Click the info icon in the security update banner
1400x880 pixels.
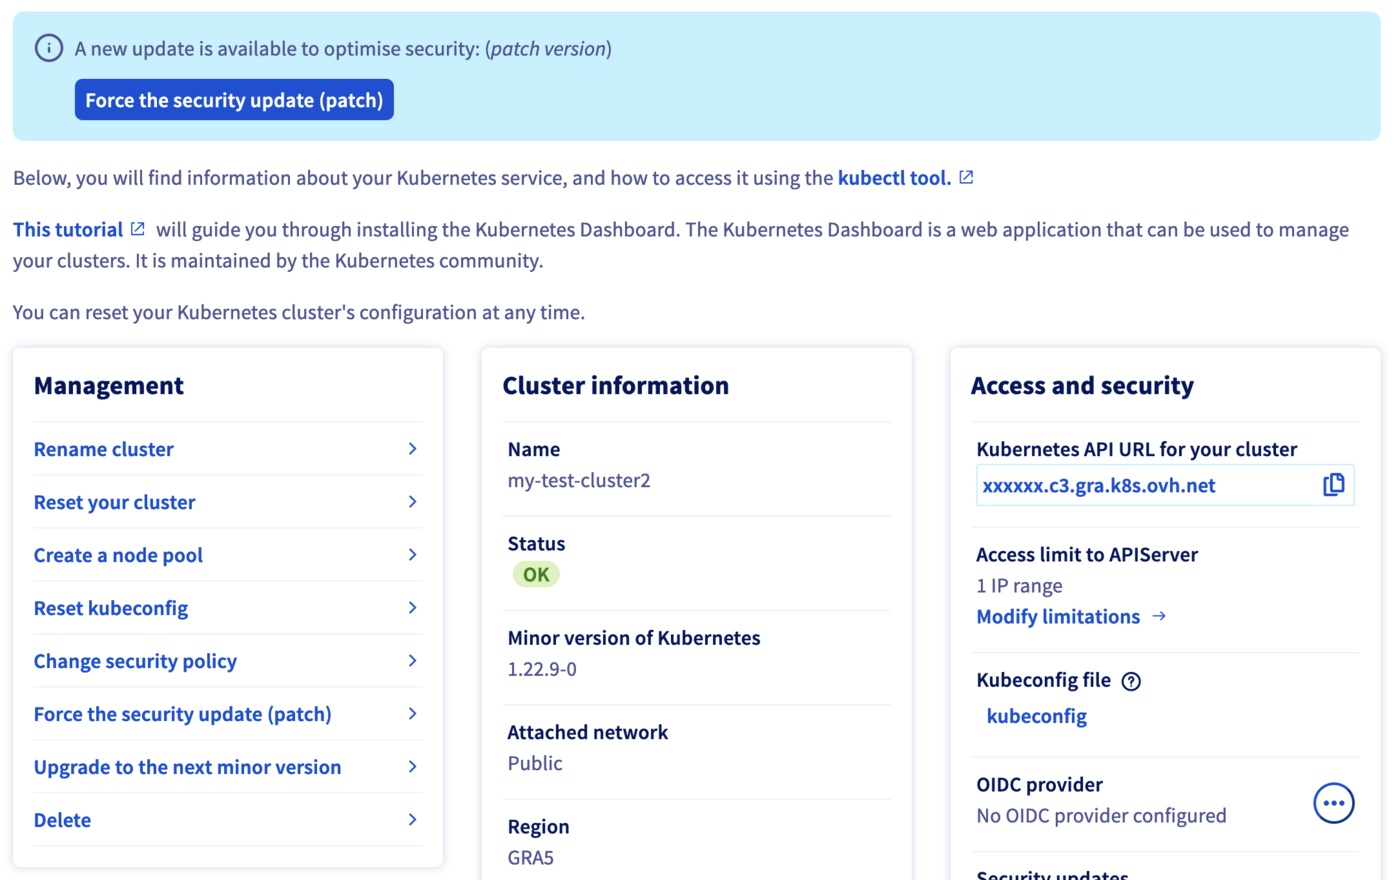48,47
